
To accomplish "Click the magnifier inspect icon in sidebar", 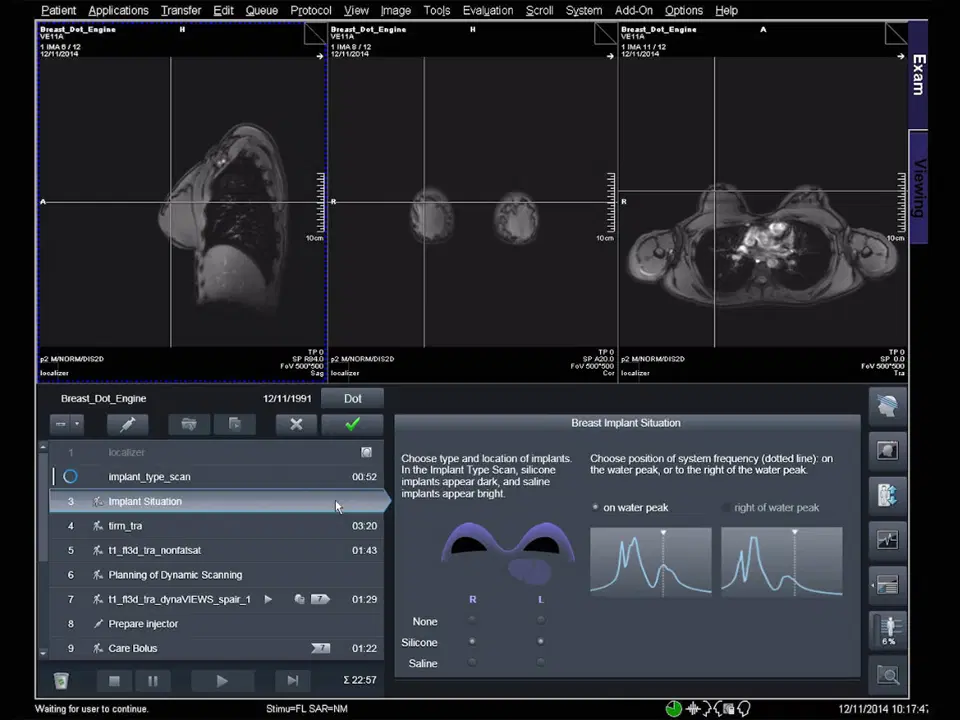I will point(887,676).
